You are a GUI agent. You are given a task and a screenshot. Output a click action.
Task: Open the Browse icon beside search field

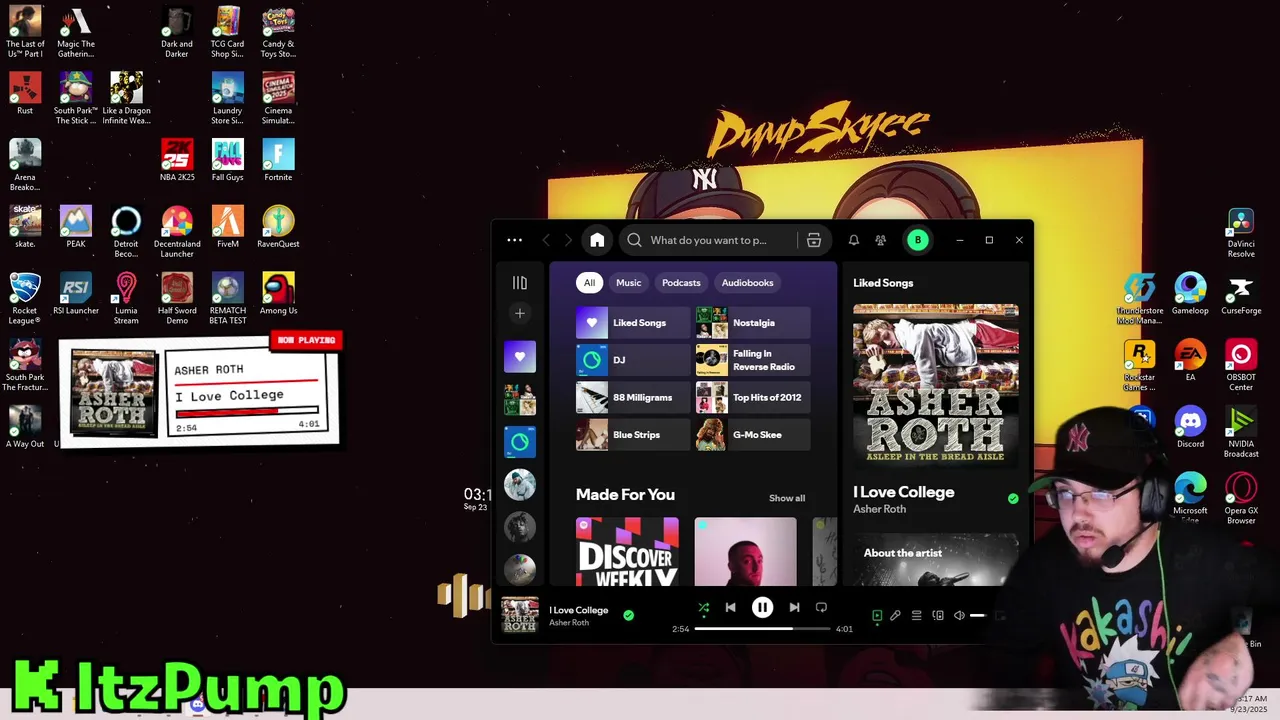[x=814, y=240]
